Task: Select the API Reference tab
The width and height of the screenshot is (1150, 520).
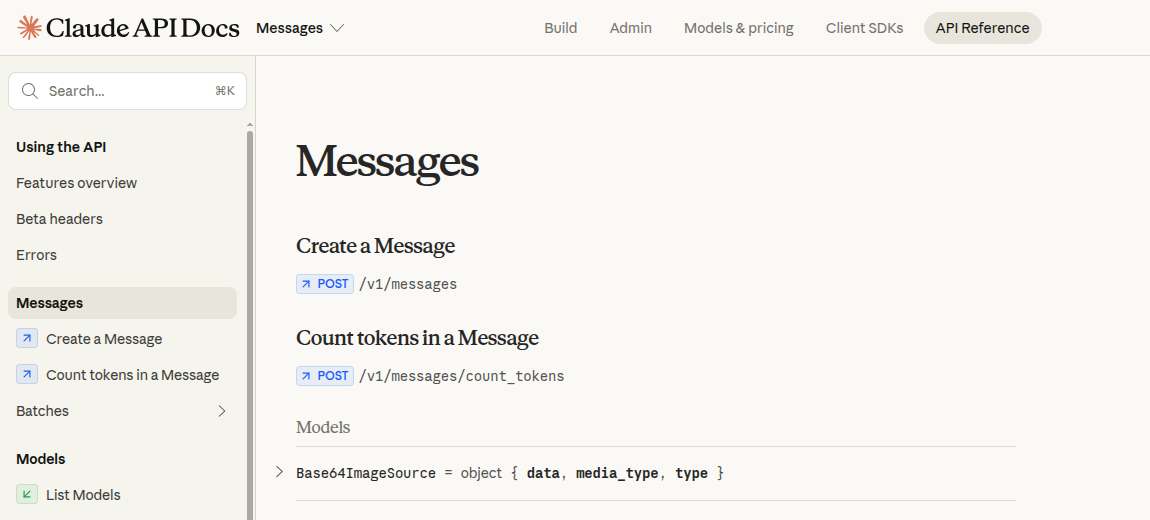Action: 983,28
